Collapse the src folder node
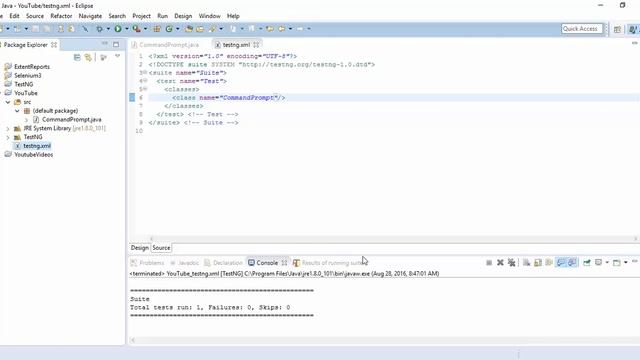 8,102
